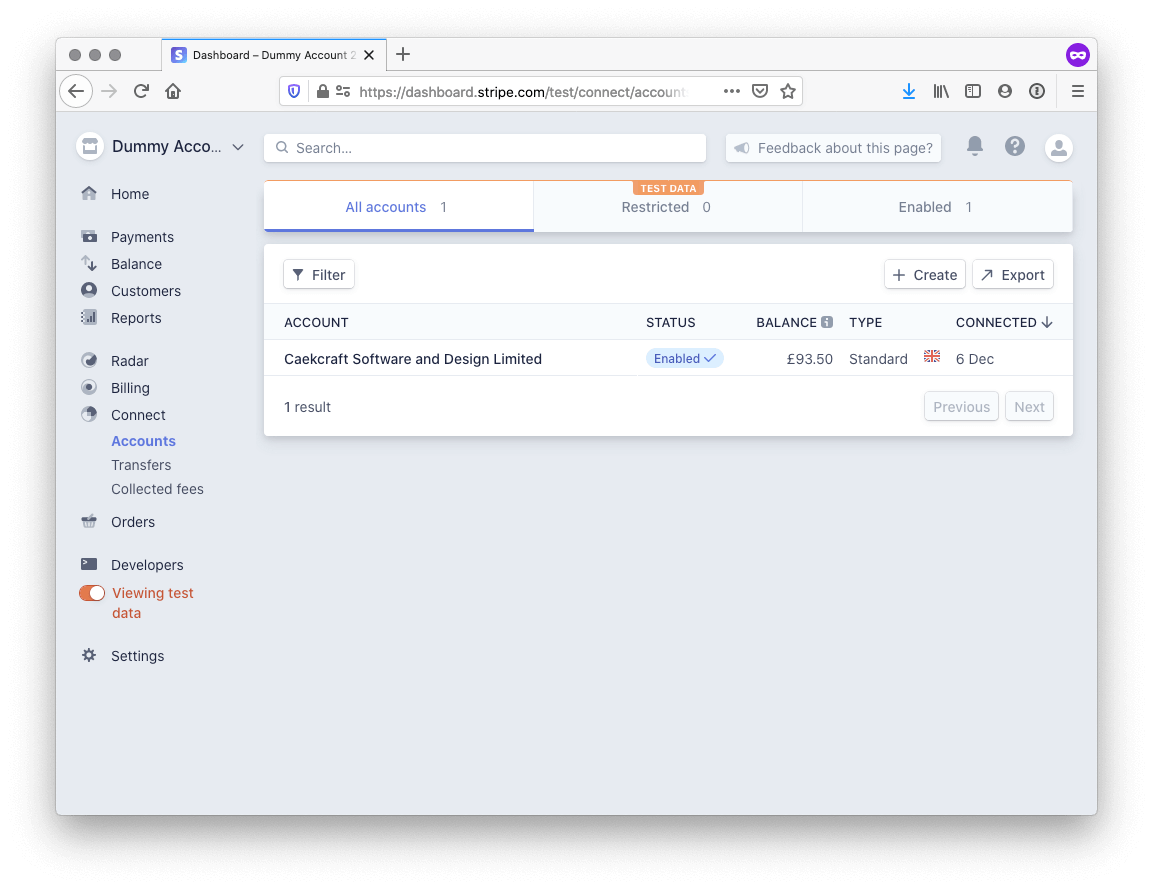The height and width of the screenshot is (889, 1153).
Task: Open Billing via its sidebar icon
Action: point(89,387)
